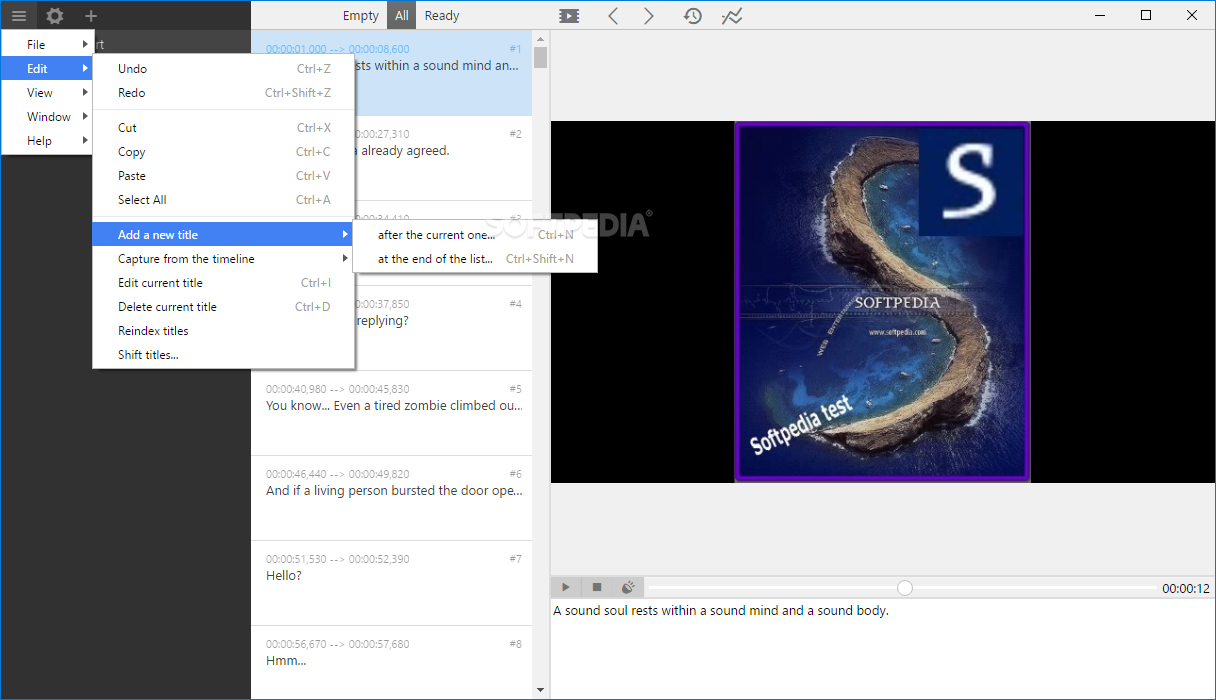The width and height of the screenshot is (1216, 700).
Task: Choose Edit current title
Action: (224, 283)
